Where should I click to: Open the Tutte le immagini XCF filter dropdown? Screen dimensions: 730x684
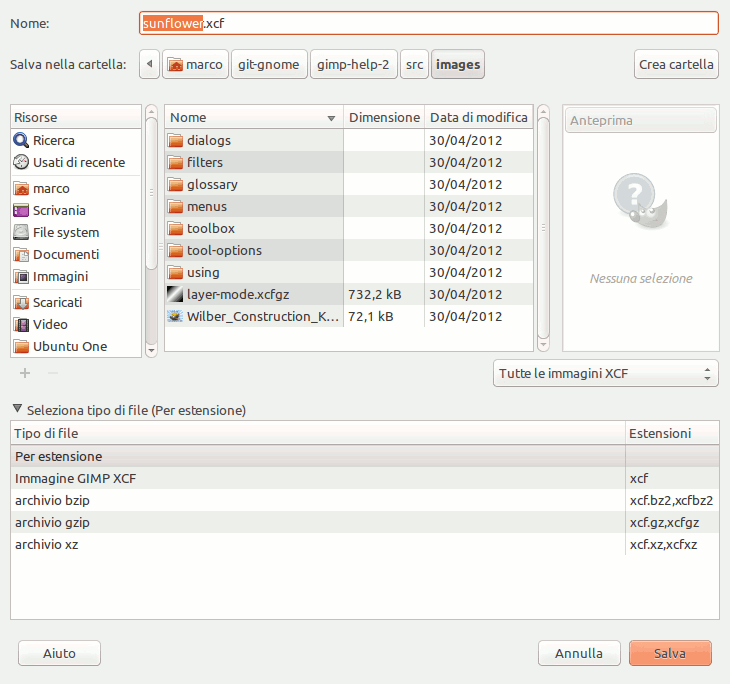pyautogui.click(x=606, y=374)
